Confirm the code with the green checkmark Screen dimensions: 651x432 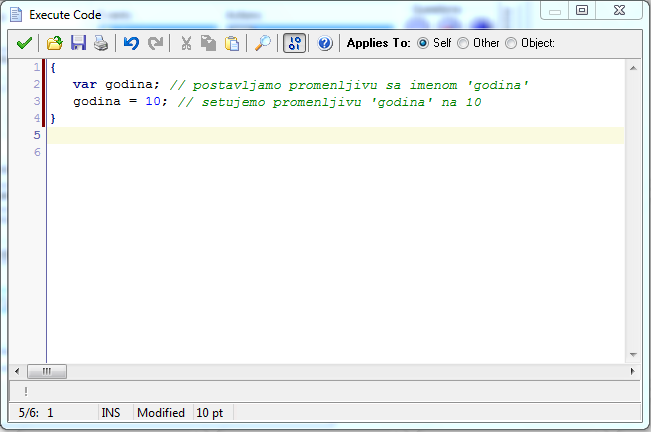(x=24, y=43)
